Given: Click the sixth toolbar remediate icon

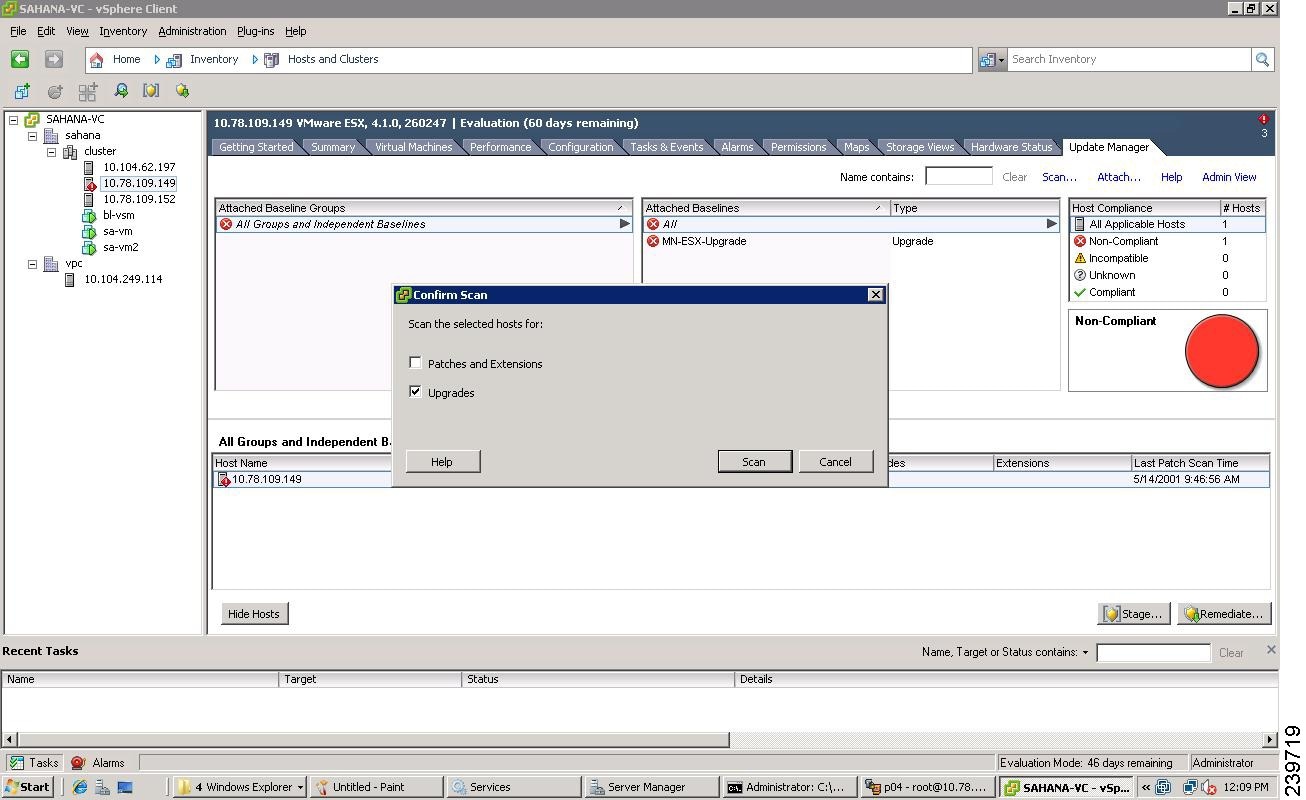Looking at the screenshot, I should point(182,91).
